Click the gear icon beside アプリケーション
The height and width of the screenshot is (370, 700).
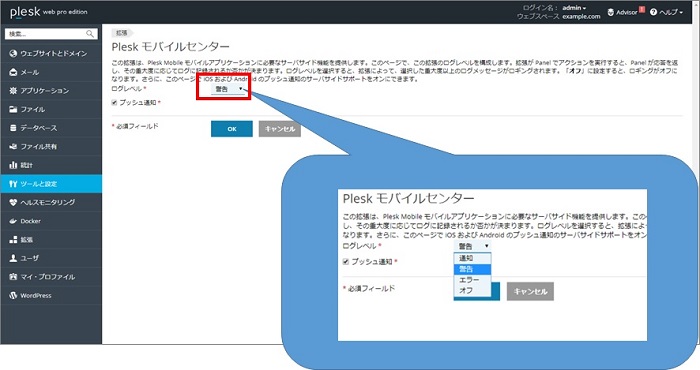(x=13, y=91)
